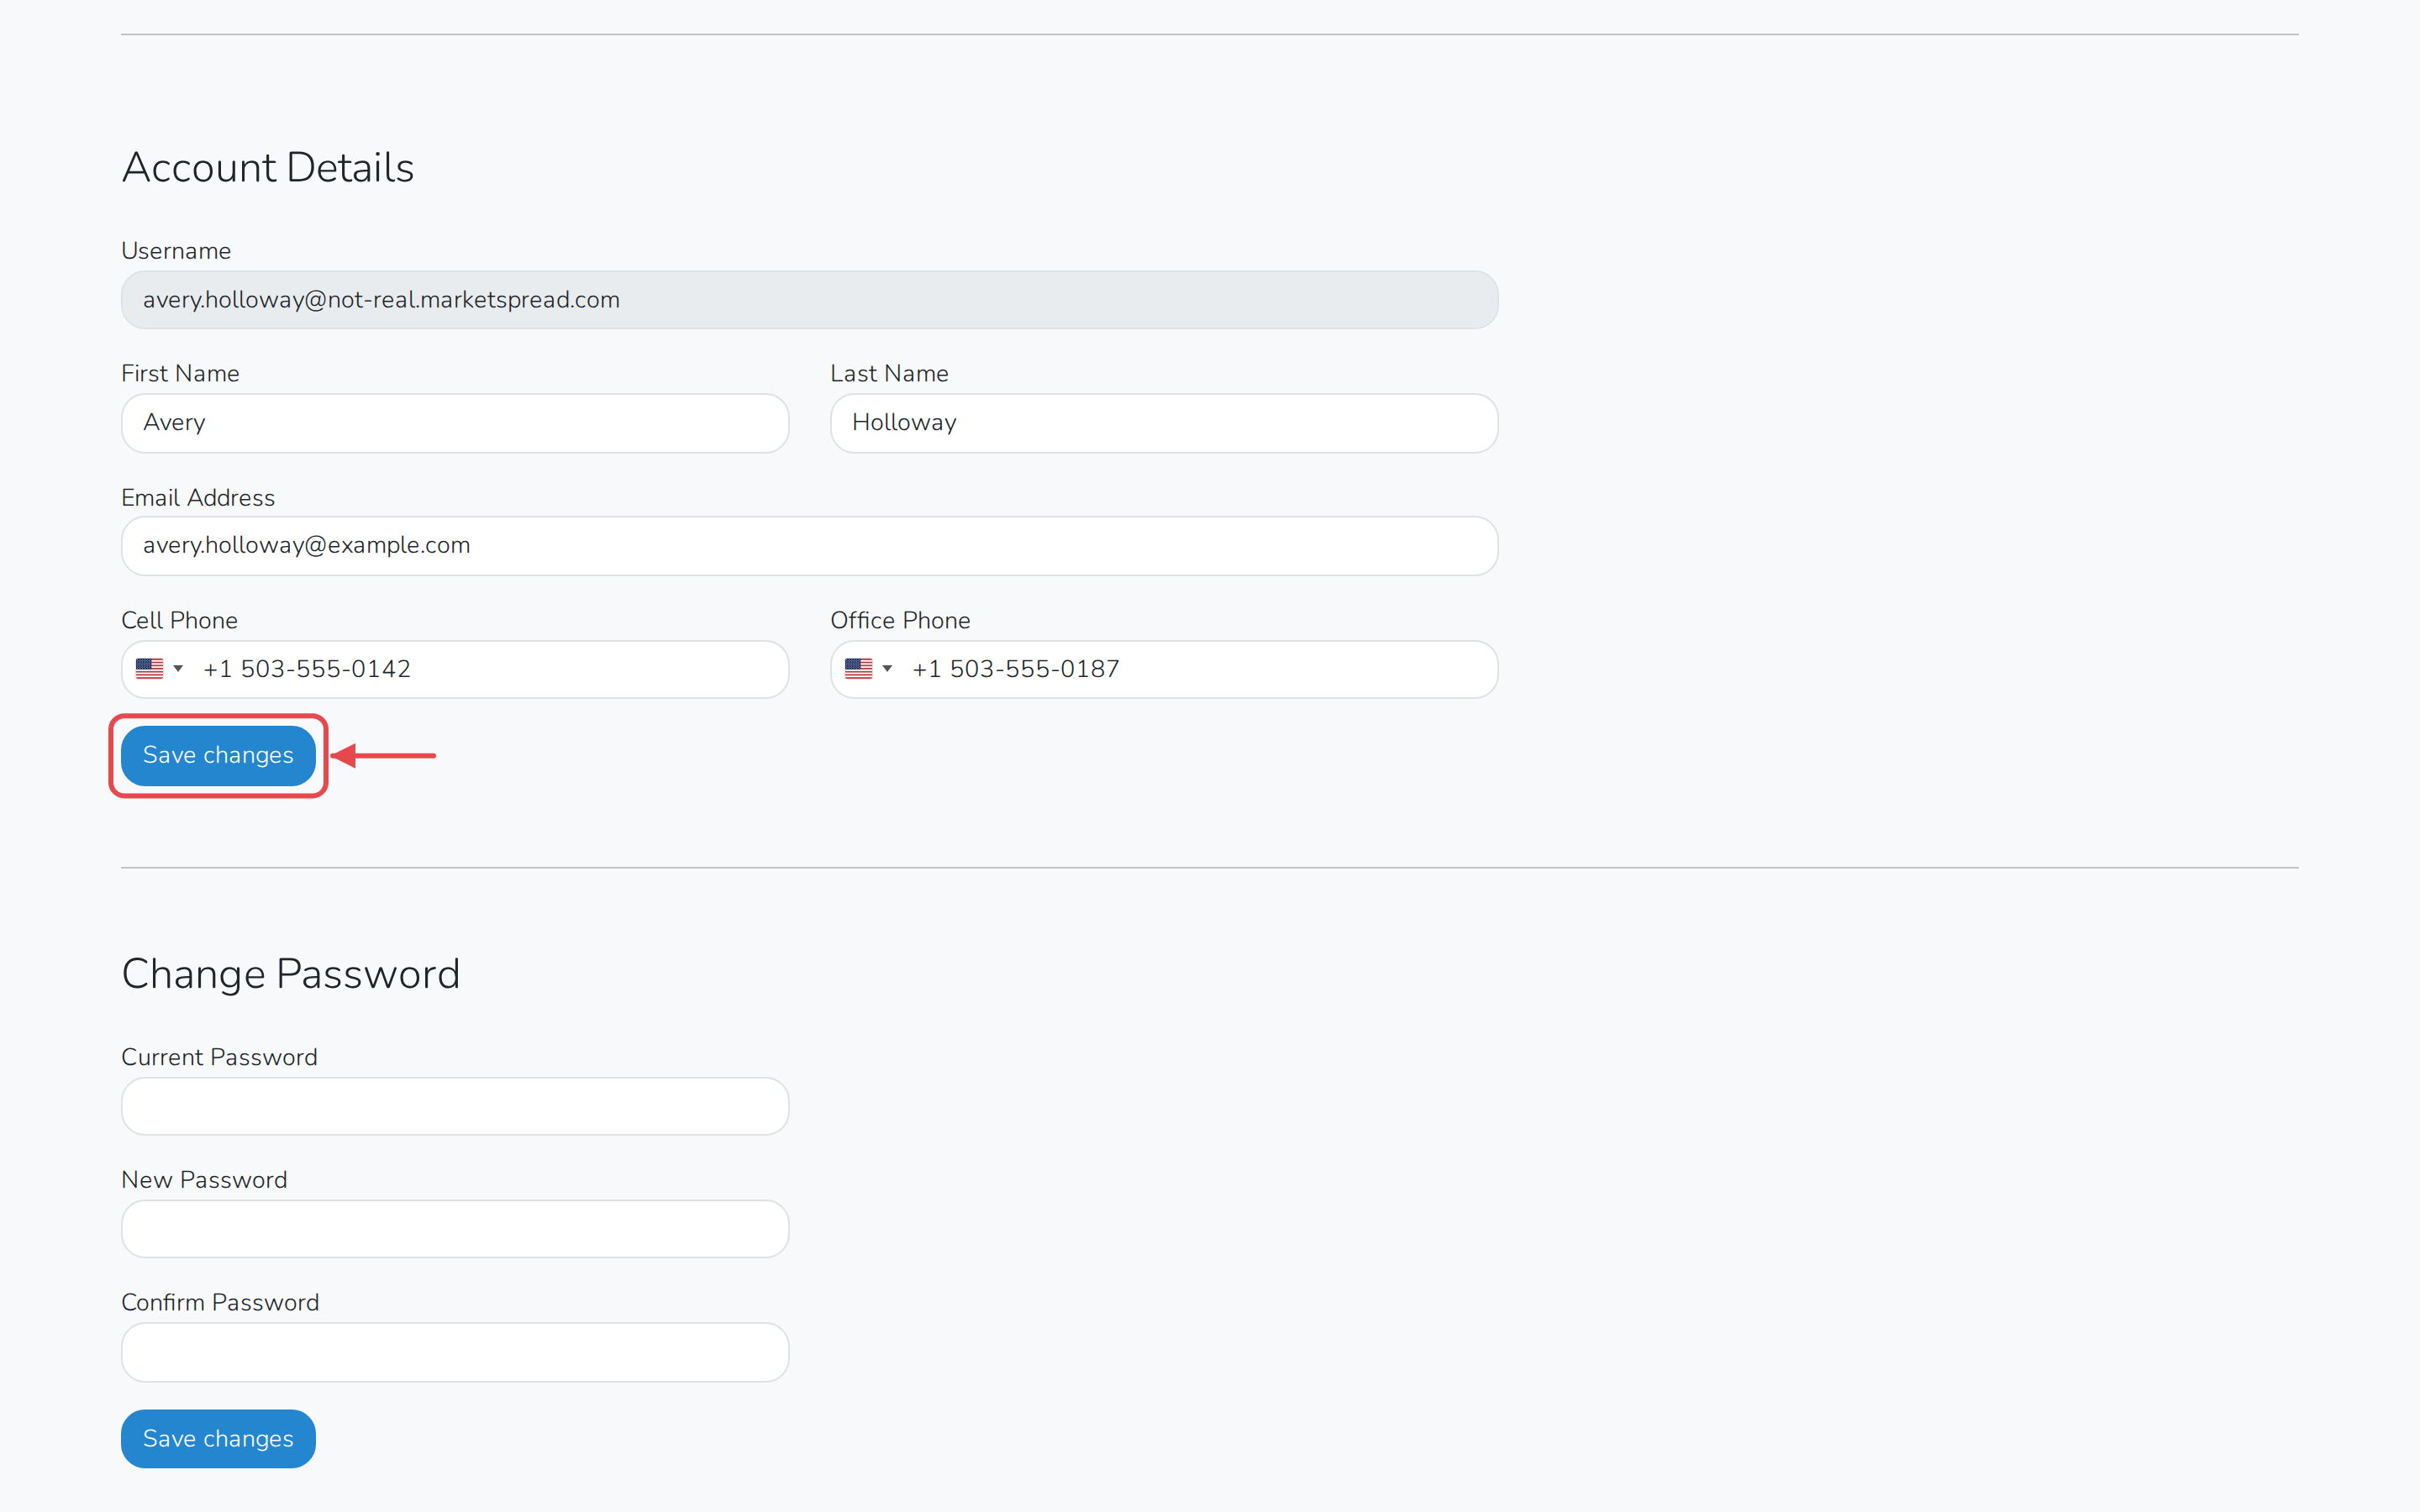This screenshot has width=2420, height=1512.
Task: Click the Office Phone number 503-555-0187
Action: (x=1016, y=669)
